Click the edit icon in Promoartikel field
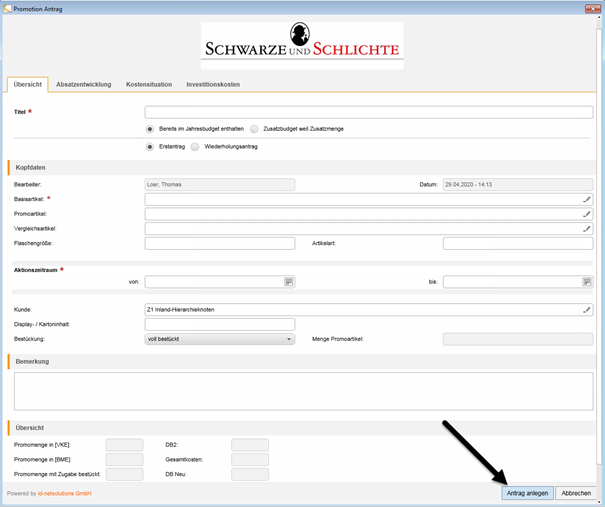The image size is (605, 507). pos(587,214)
